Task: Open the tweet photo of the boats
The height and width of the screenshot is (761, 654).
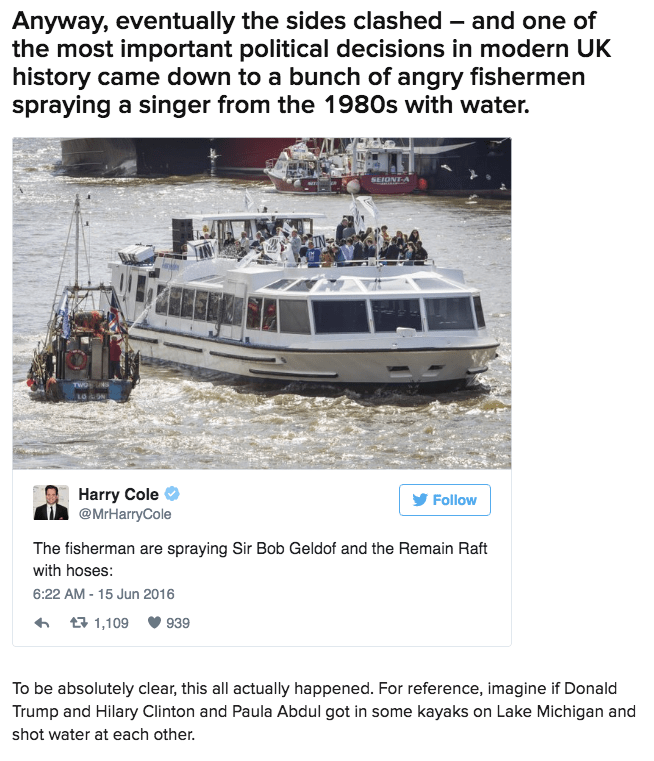Action: point(262,303)
